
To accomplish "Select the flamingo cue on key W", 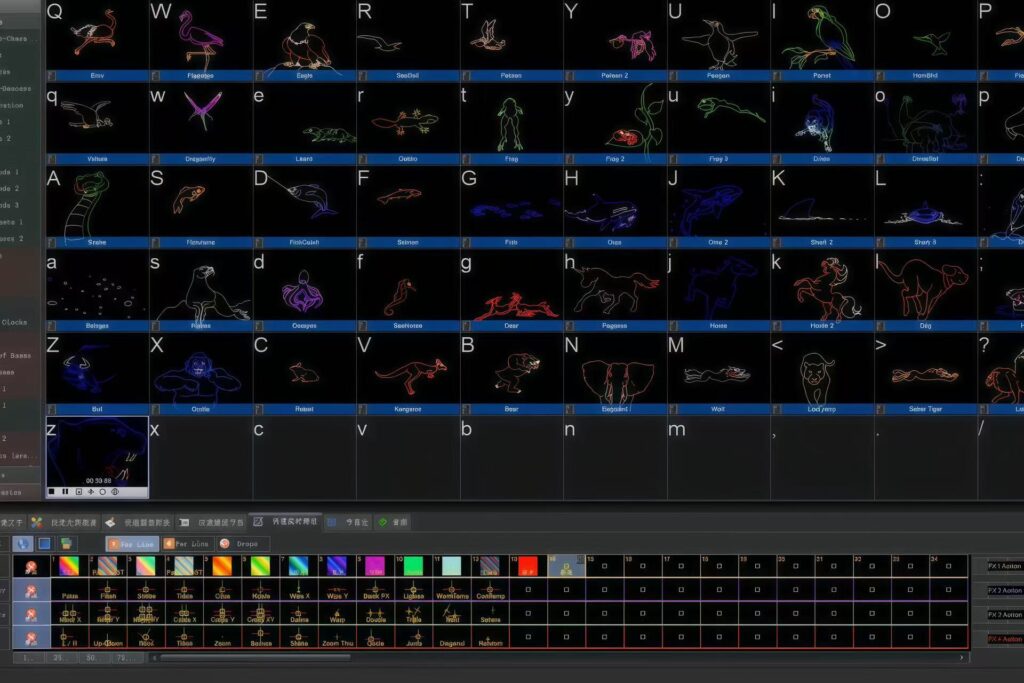I will click(x=200, y=38).
